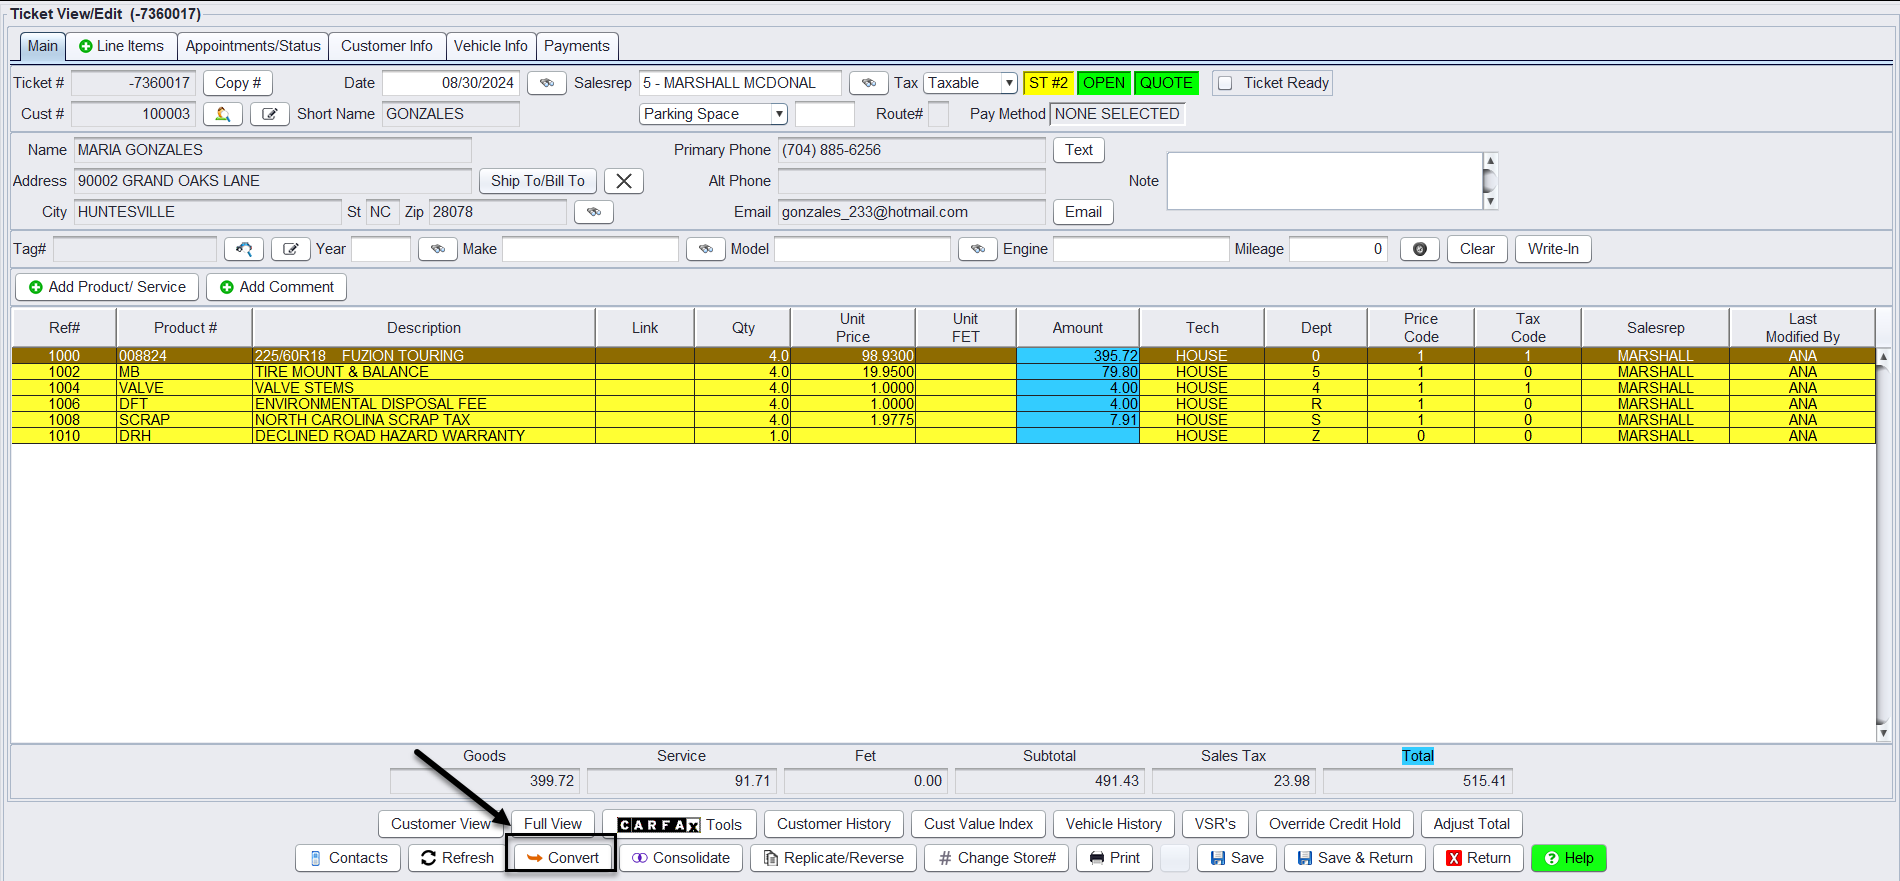The image size is (1900, 881).
Task: Open the Vehicle Info tab
Action: (490, 46)
